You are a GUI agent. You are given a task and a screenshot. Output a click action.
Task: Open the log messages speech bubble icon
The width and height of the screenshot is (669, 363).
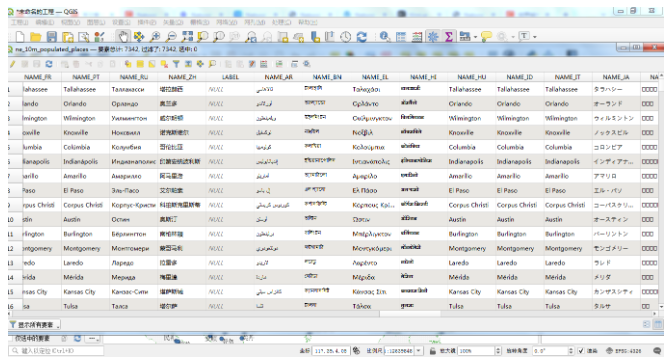point(657,351)
